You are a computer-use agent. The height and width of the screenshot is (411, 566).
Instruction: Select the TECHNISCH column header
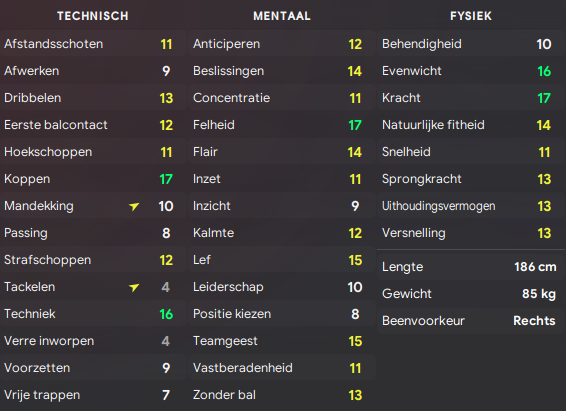click(x=93, y=16)
